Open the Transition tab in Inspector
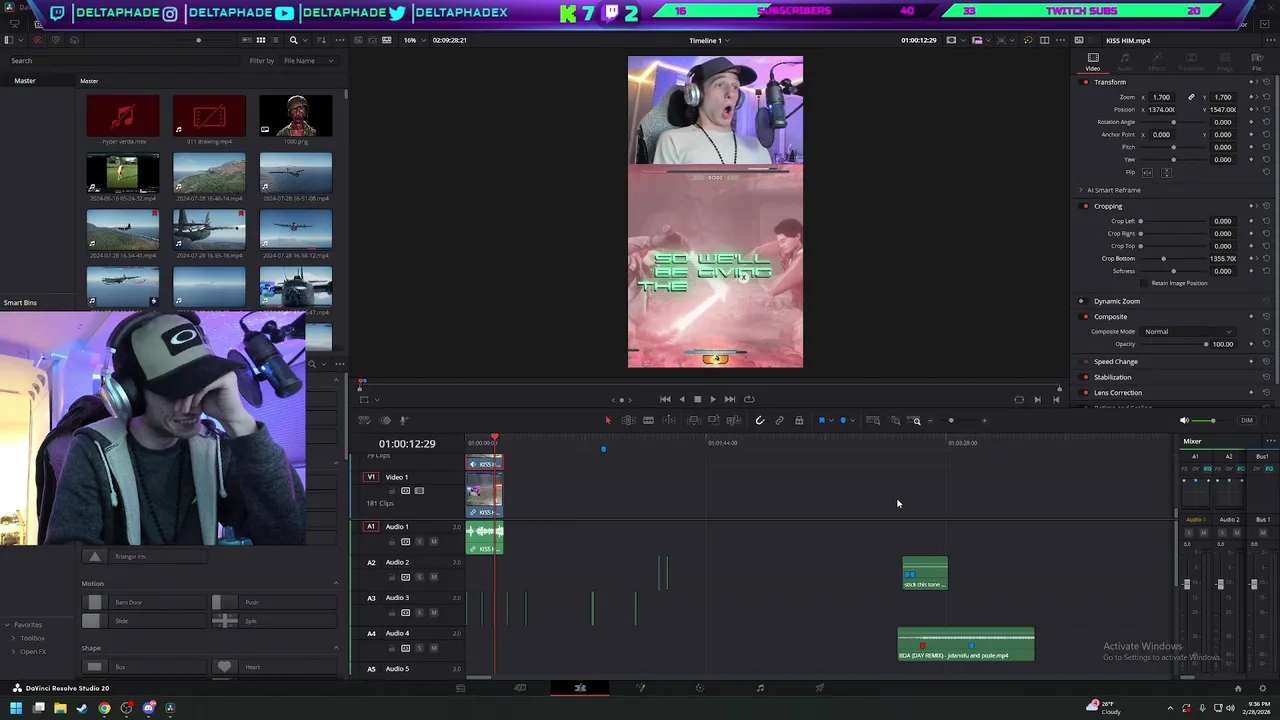This screenshot has height=720, width=1280. [1190, 62]
